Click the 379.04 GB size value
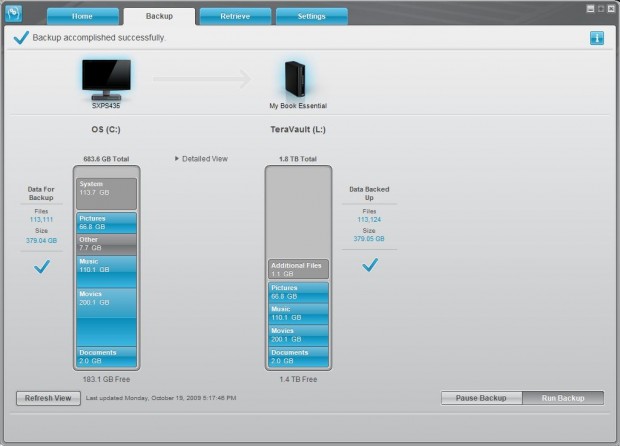This screenshot has width=620, height=446. 41,240
